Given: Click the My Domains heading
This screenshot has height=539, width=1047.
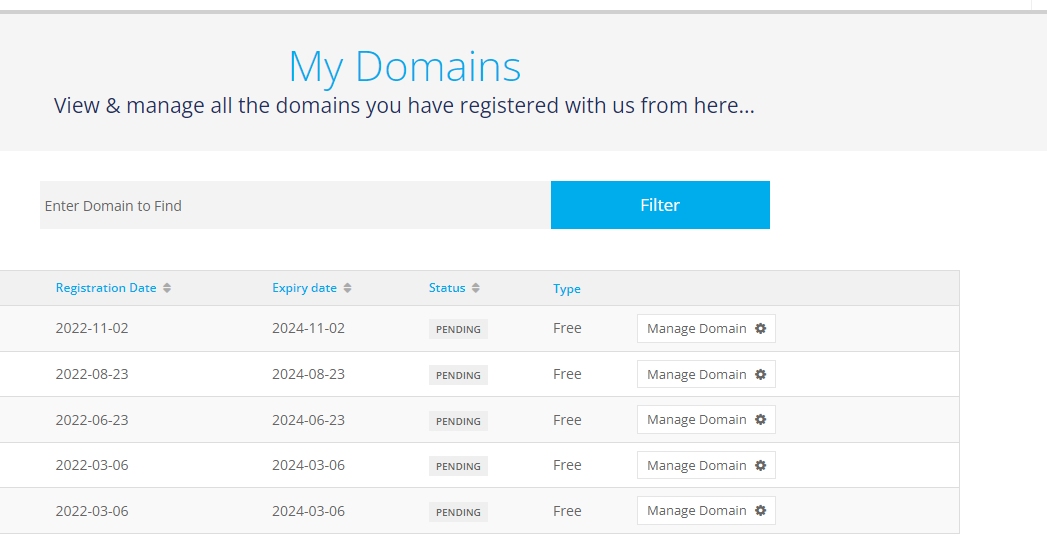Looking at the screenshot, I should point(405,67).
